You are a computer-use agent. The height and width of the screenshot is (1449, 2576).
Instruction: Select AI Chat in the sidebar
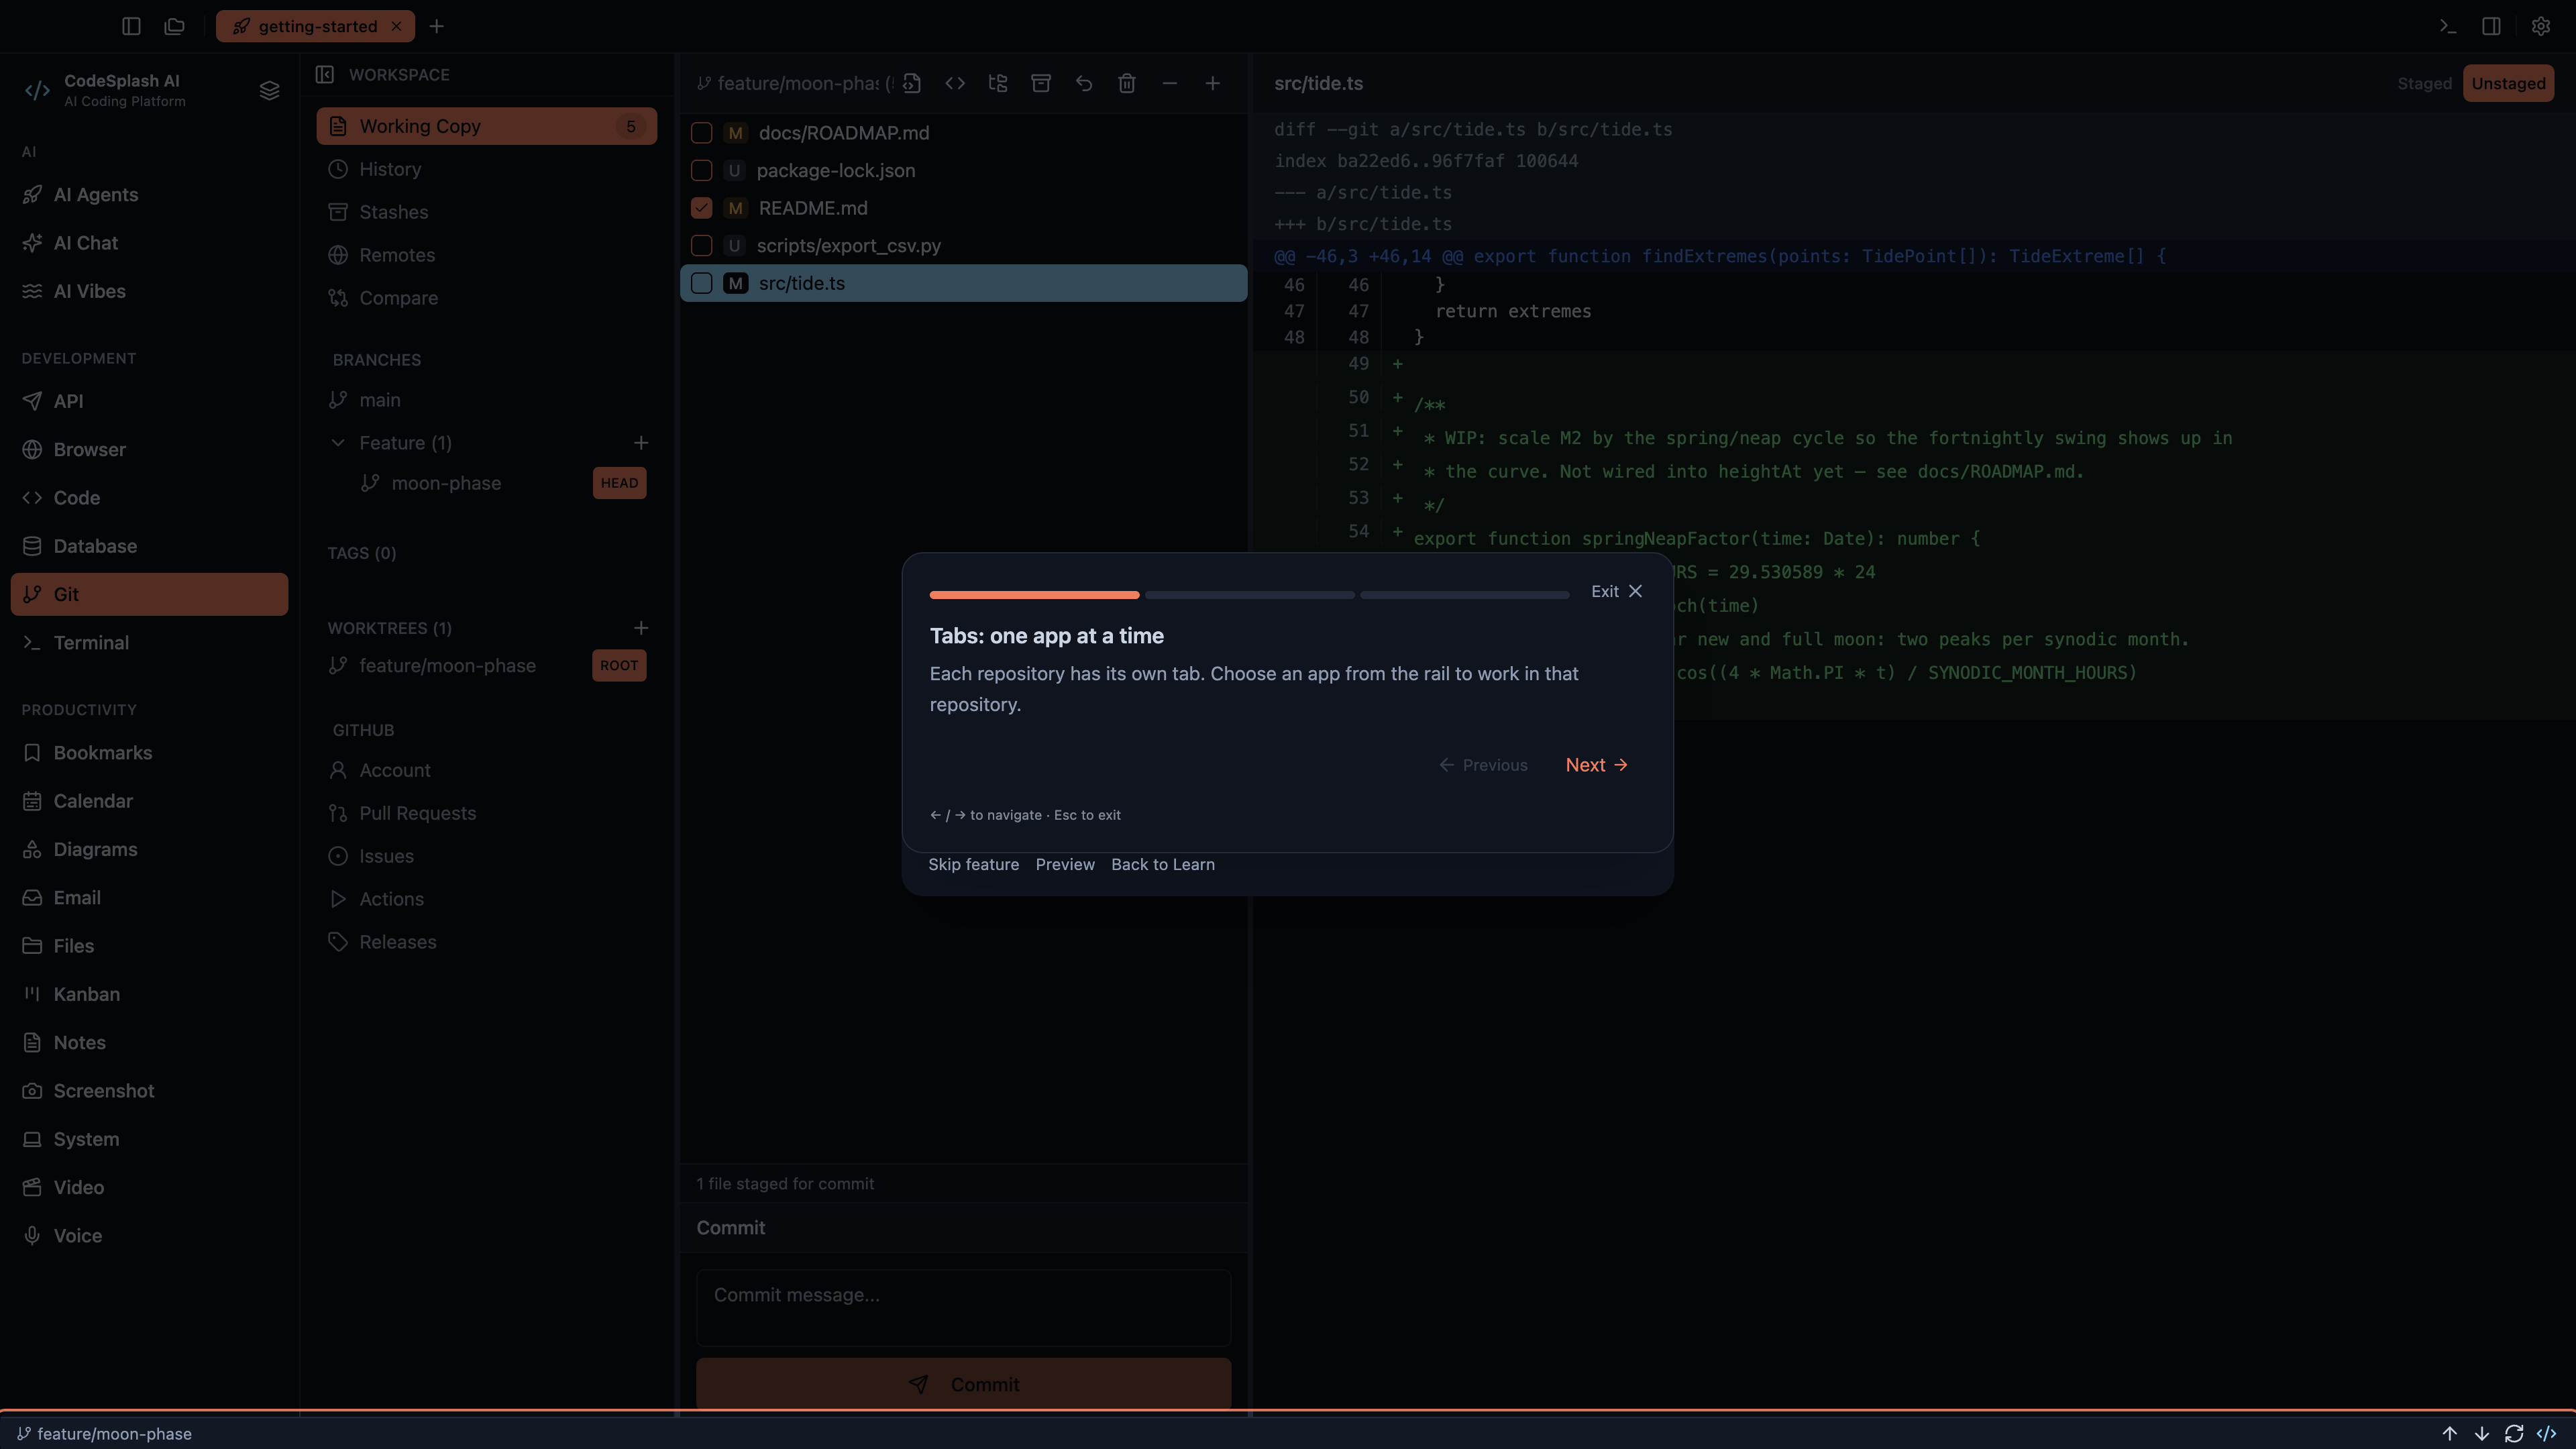tap(150, 243)
